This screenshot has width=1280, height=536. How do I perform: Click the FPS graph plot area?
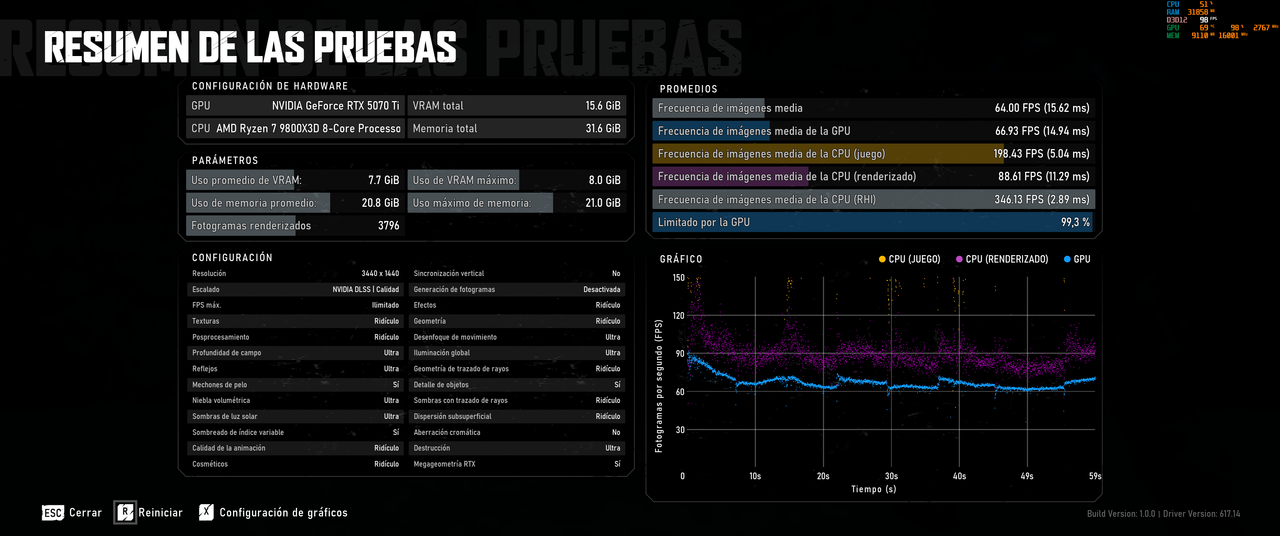[891, 372]
